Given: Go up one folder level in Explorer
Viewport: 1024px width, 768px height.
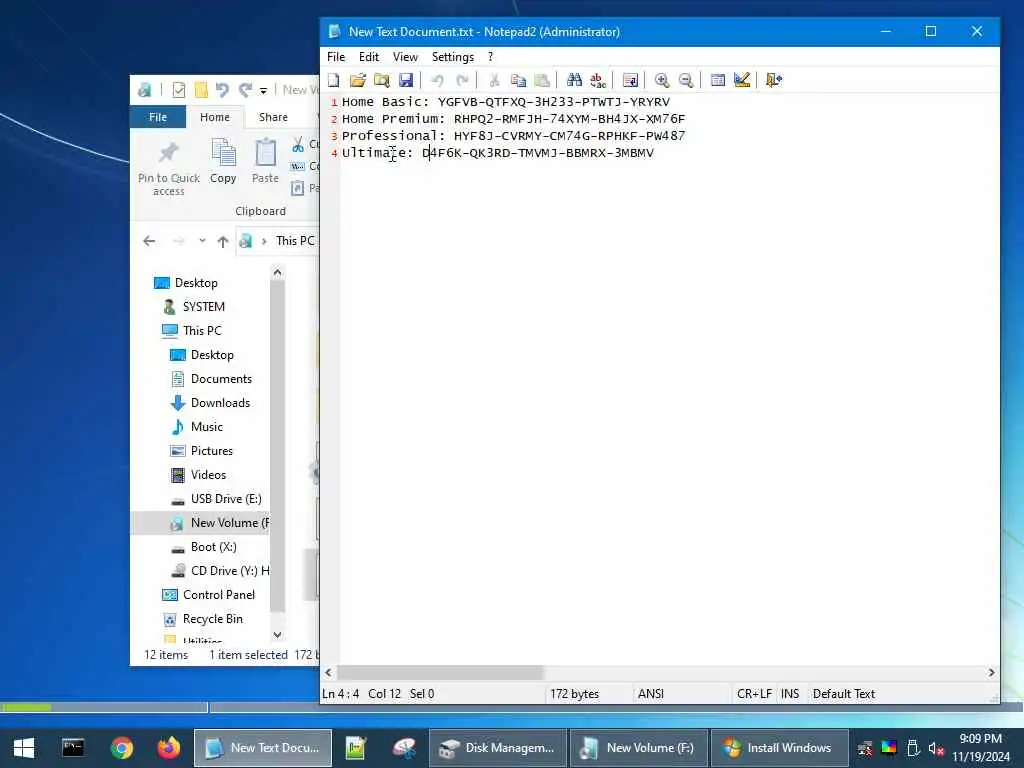Looking at the screenshot, I should [x=223, y=242].
